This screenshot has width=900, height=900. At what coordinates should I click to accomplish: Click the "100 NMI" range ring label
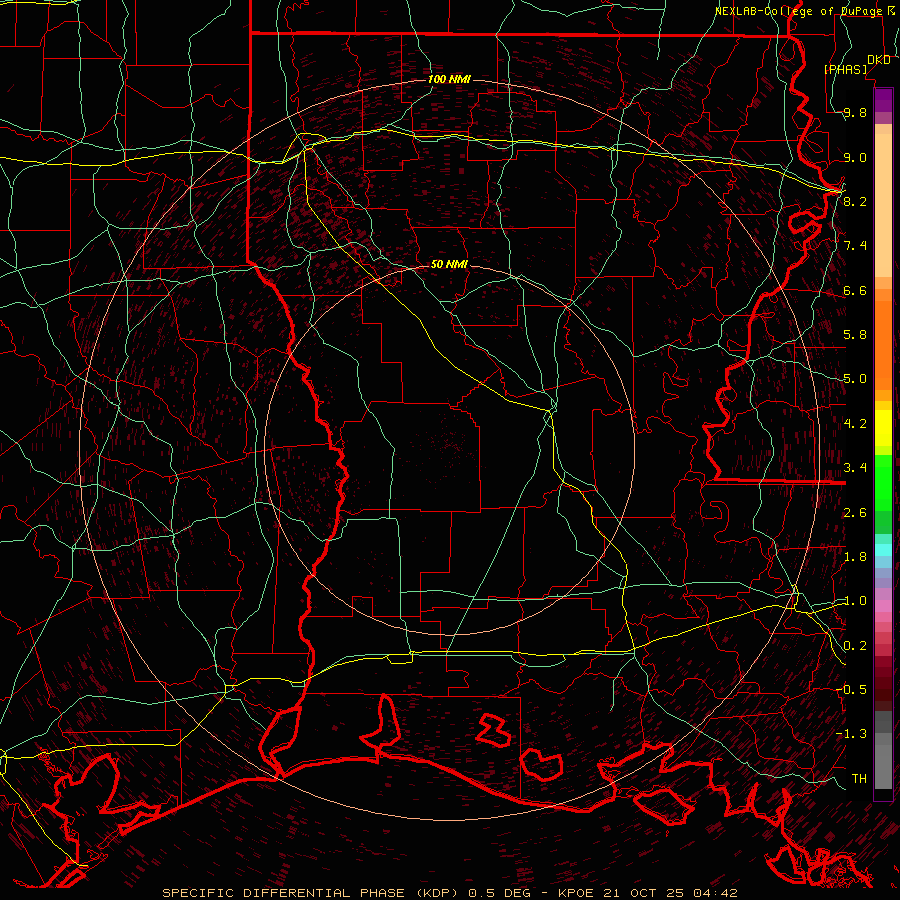[x=449, y=79]
